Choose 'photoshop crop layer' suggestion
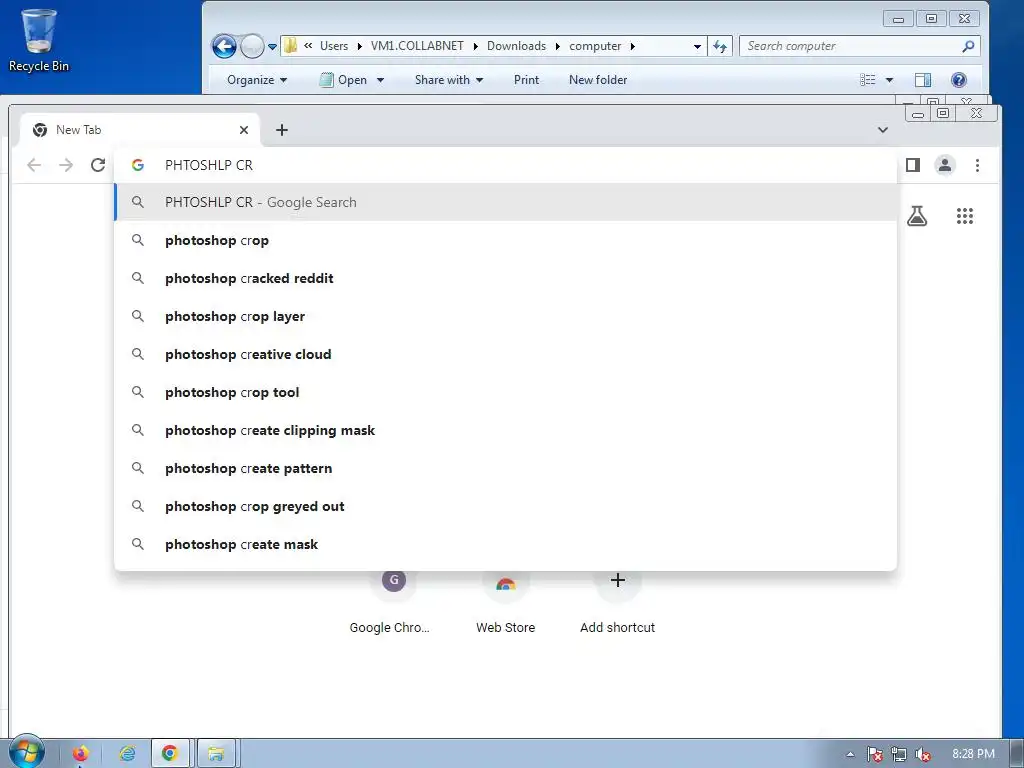Image resolution: width=1024 pixels, height=768 pixels. pyautogui.click(x=505, y=316)
